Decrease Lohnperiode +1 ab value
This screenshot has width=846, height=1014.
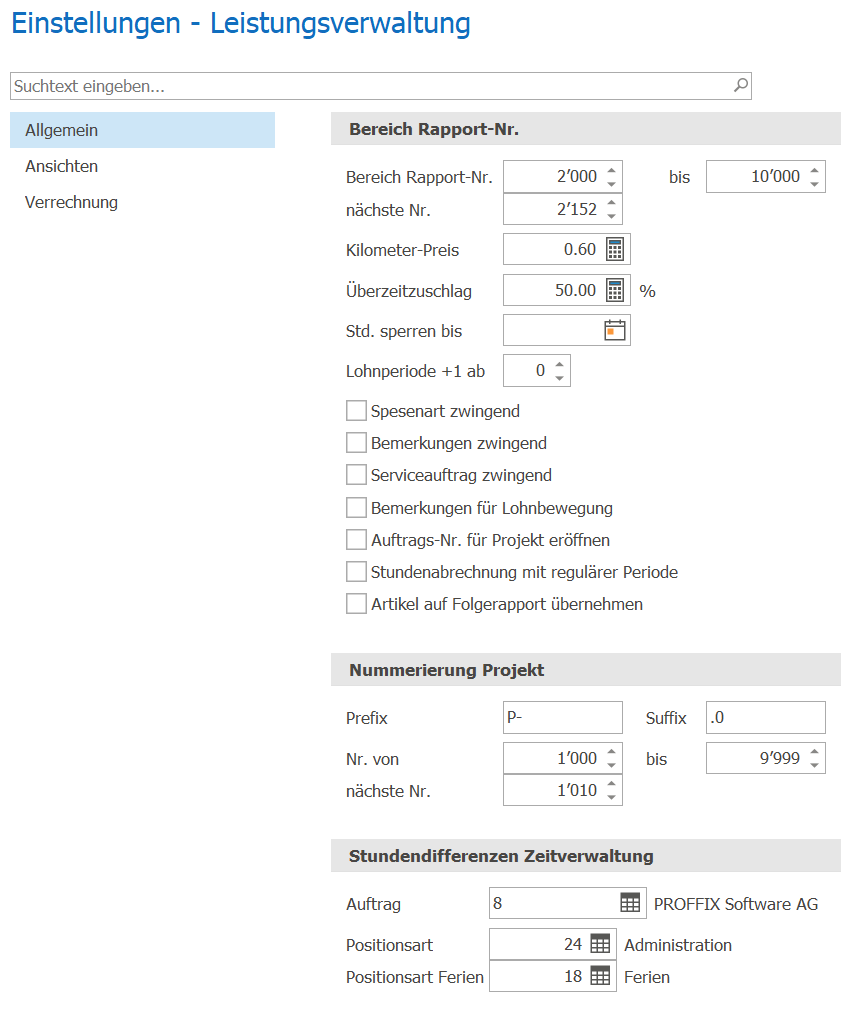pos(559,378)
